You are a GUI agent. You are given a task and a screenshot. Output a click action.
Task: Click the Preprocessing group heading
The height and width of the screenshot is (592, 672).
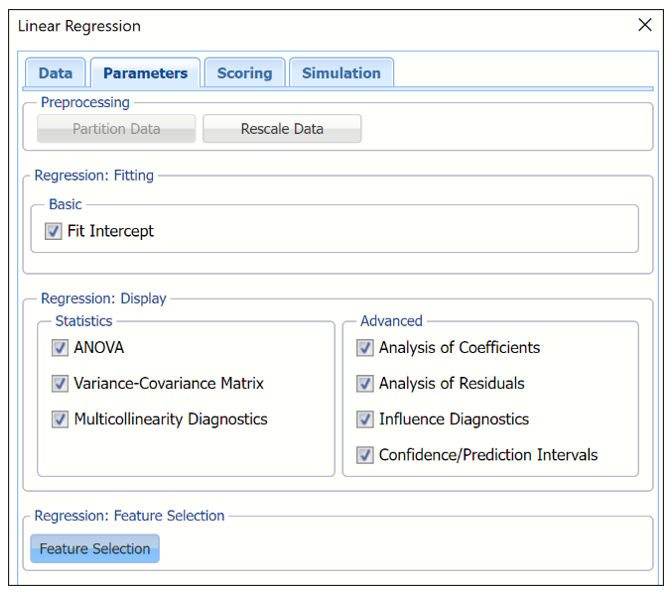point(85,103)
